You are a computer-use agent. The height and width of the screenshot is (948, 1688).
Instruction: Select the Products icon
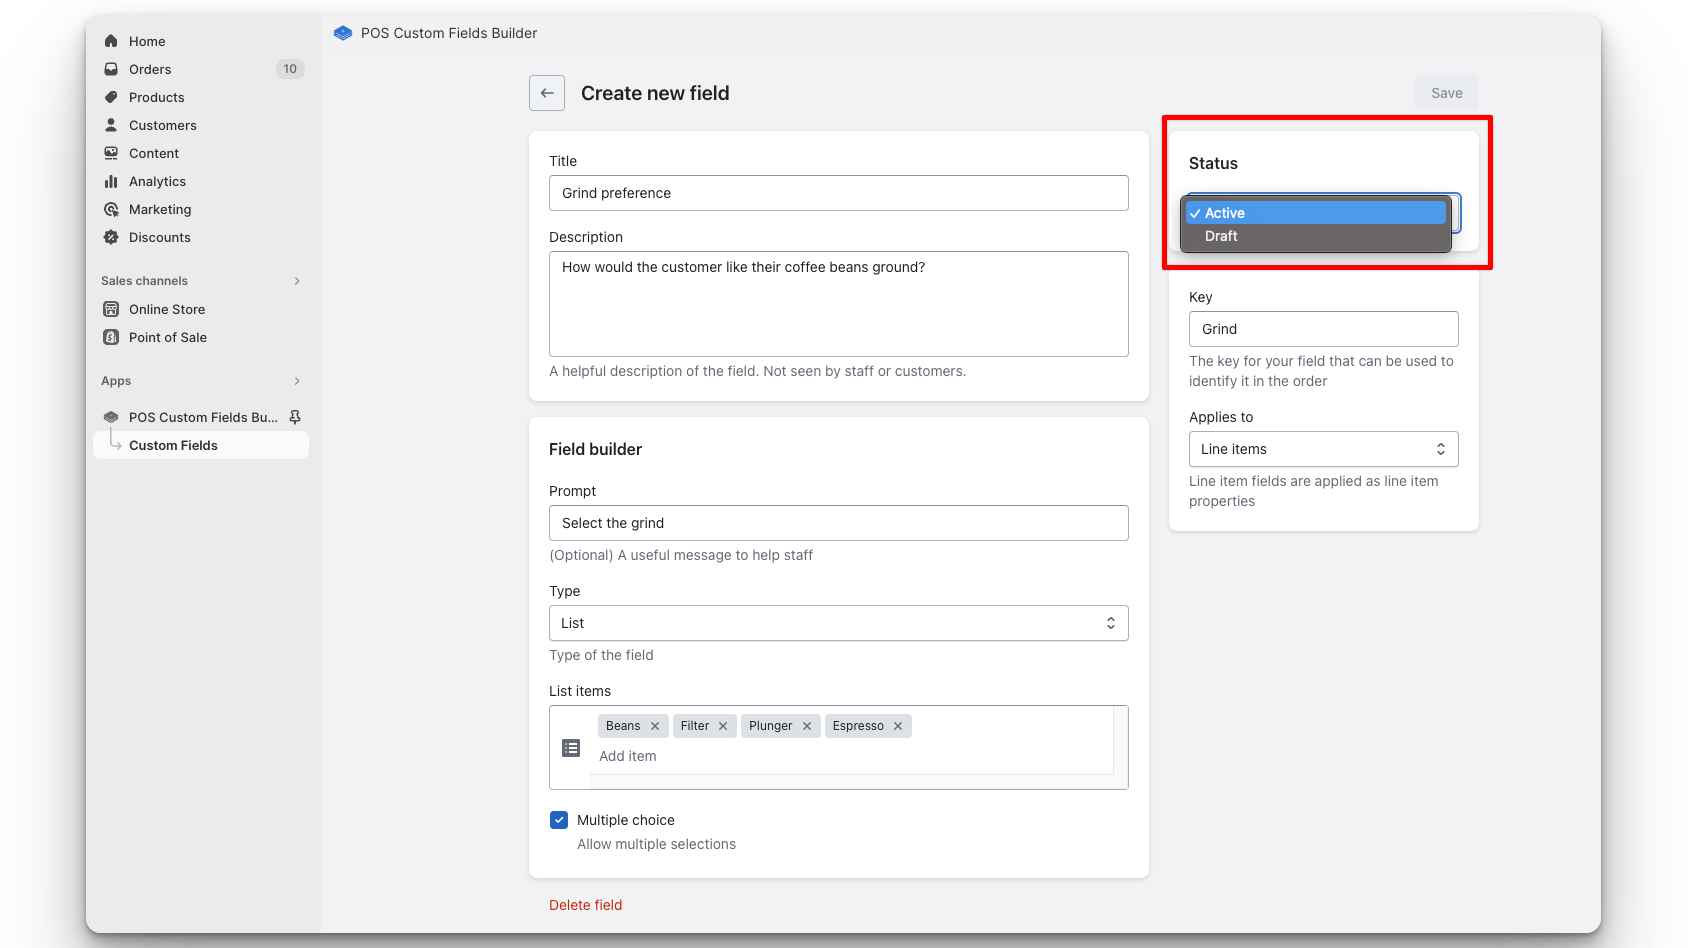(x=111, y=97)
